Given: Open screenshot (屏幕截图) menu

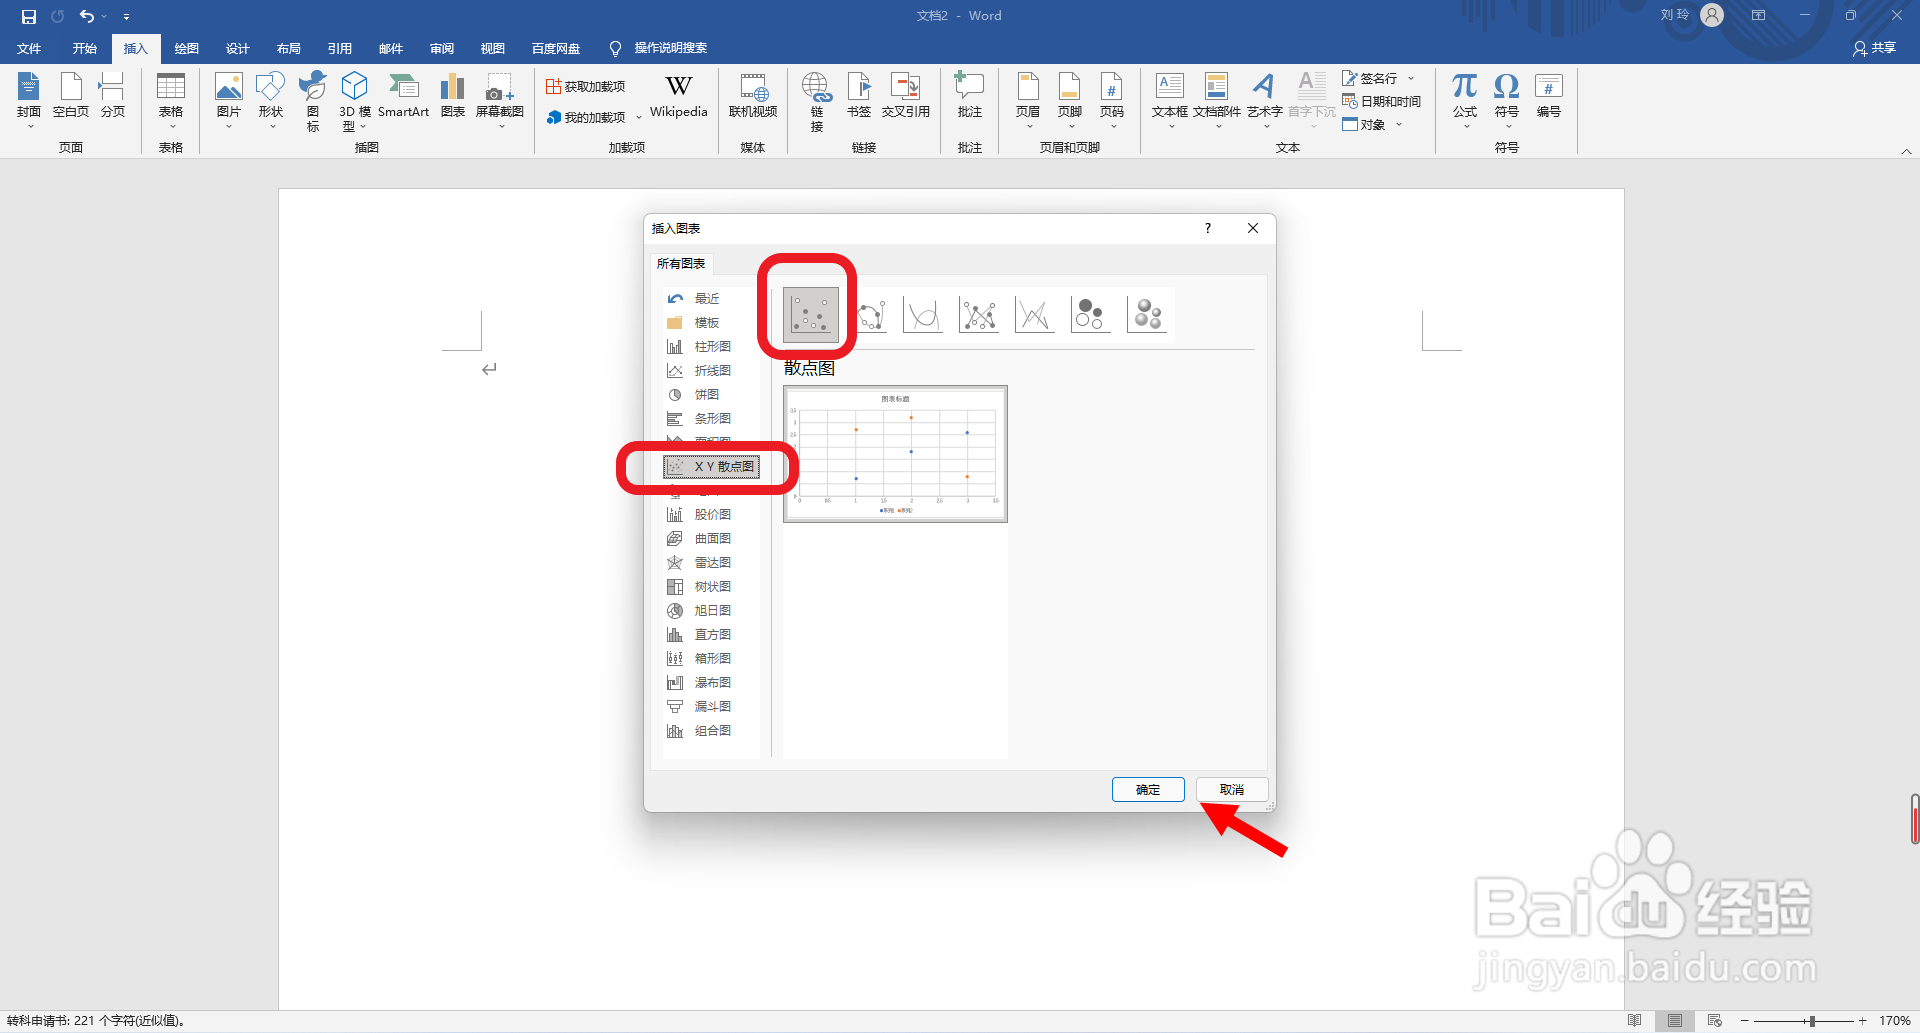Looking at the screenshot, I should click(500, 100).
